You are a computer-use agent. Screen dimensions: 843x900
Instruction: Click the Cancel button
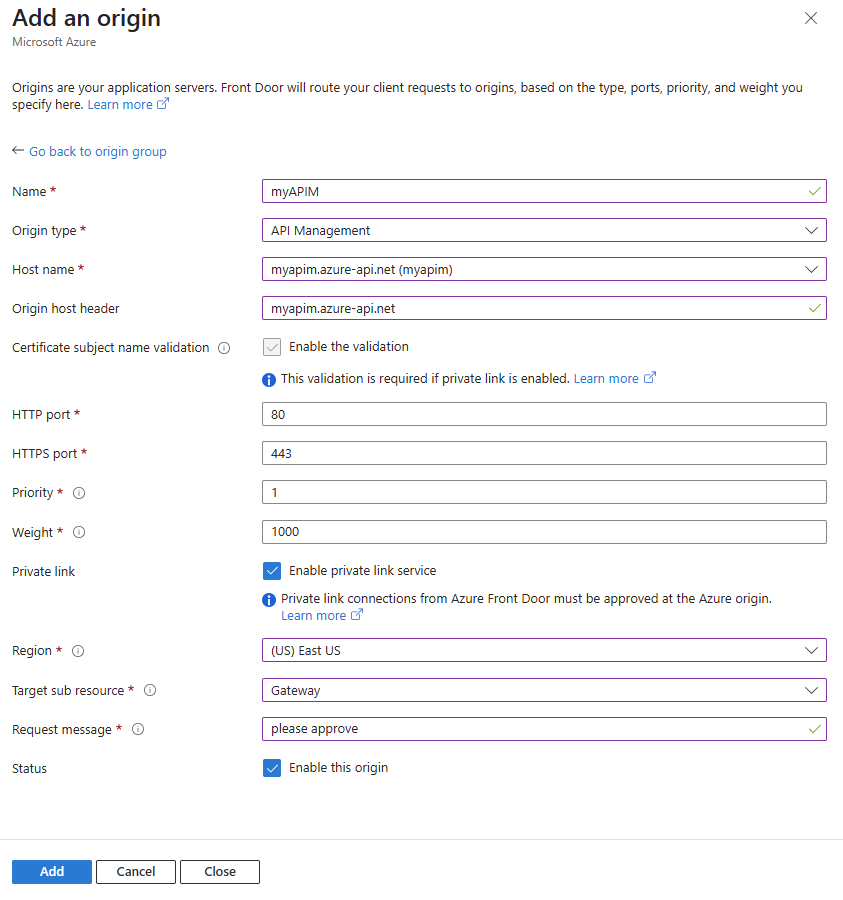[x=136, y=872]
